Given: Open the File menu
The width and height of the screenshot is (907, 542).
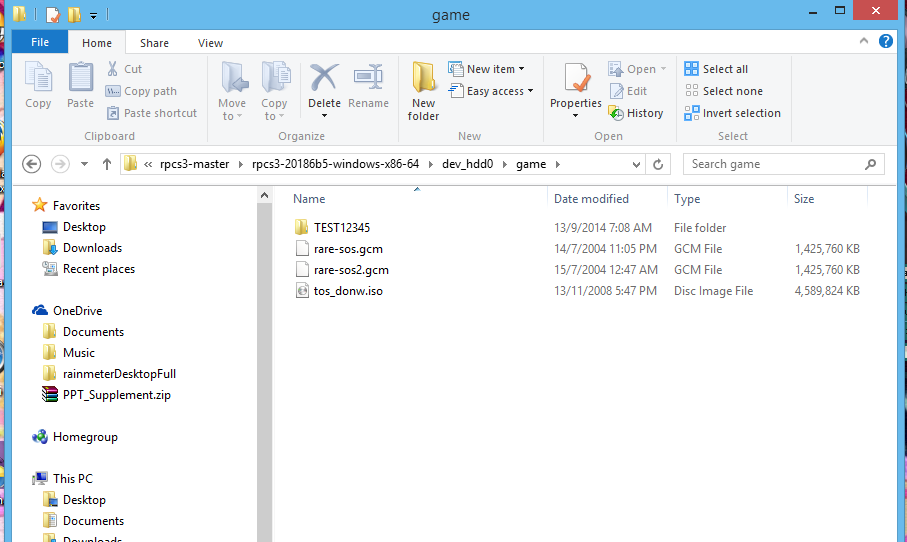Looking at the screenshot, I should point(40,43).
